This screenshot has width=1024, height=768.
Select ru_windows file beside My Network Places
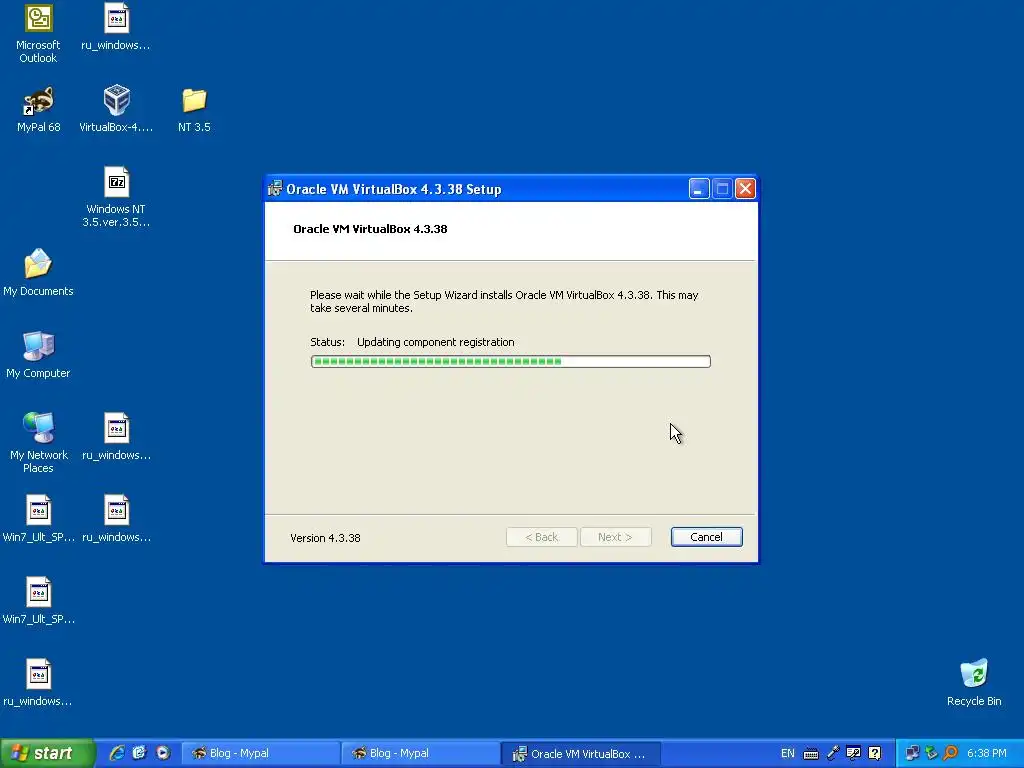point(116,437)
